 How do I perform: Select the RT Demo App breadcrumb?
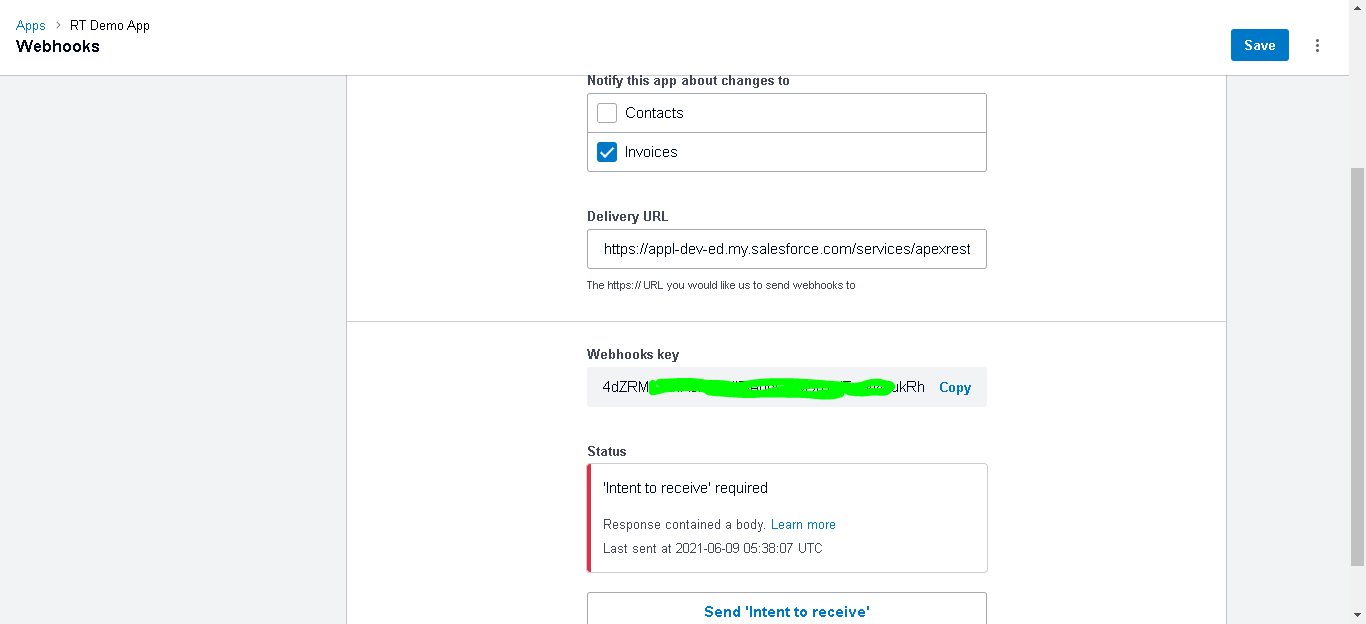coord(110,26)
